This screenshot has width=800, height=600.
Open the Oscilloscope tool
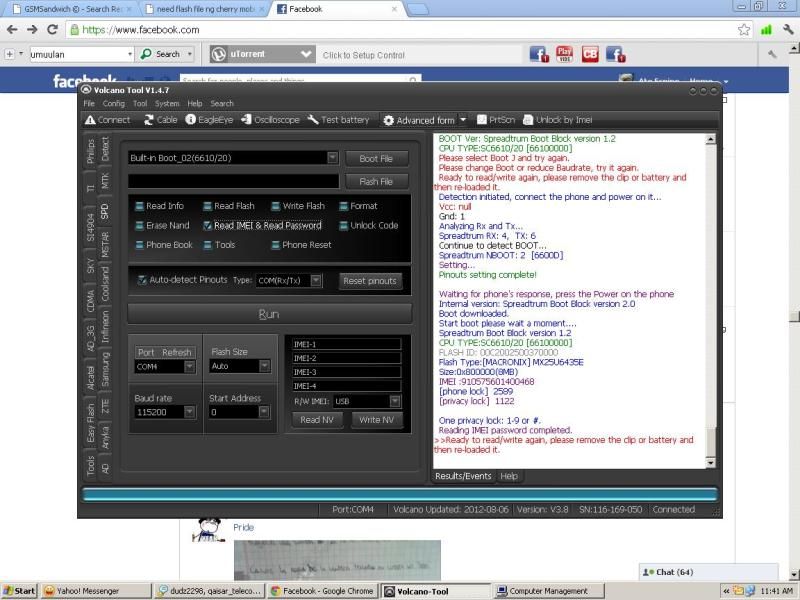pos(247,120)
